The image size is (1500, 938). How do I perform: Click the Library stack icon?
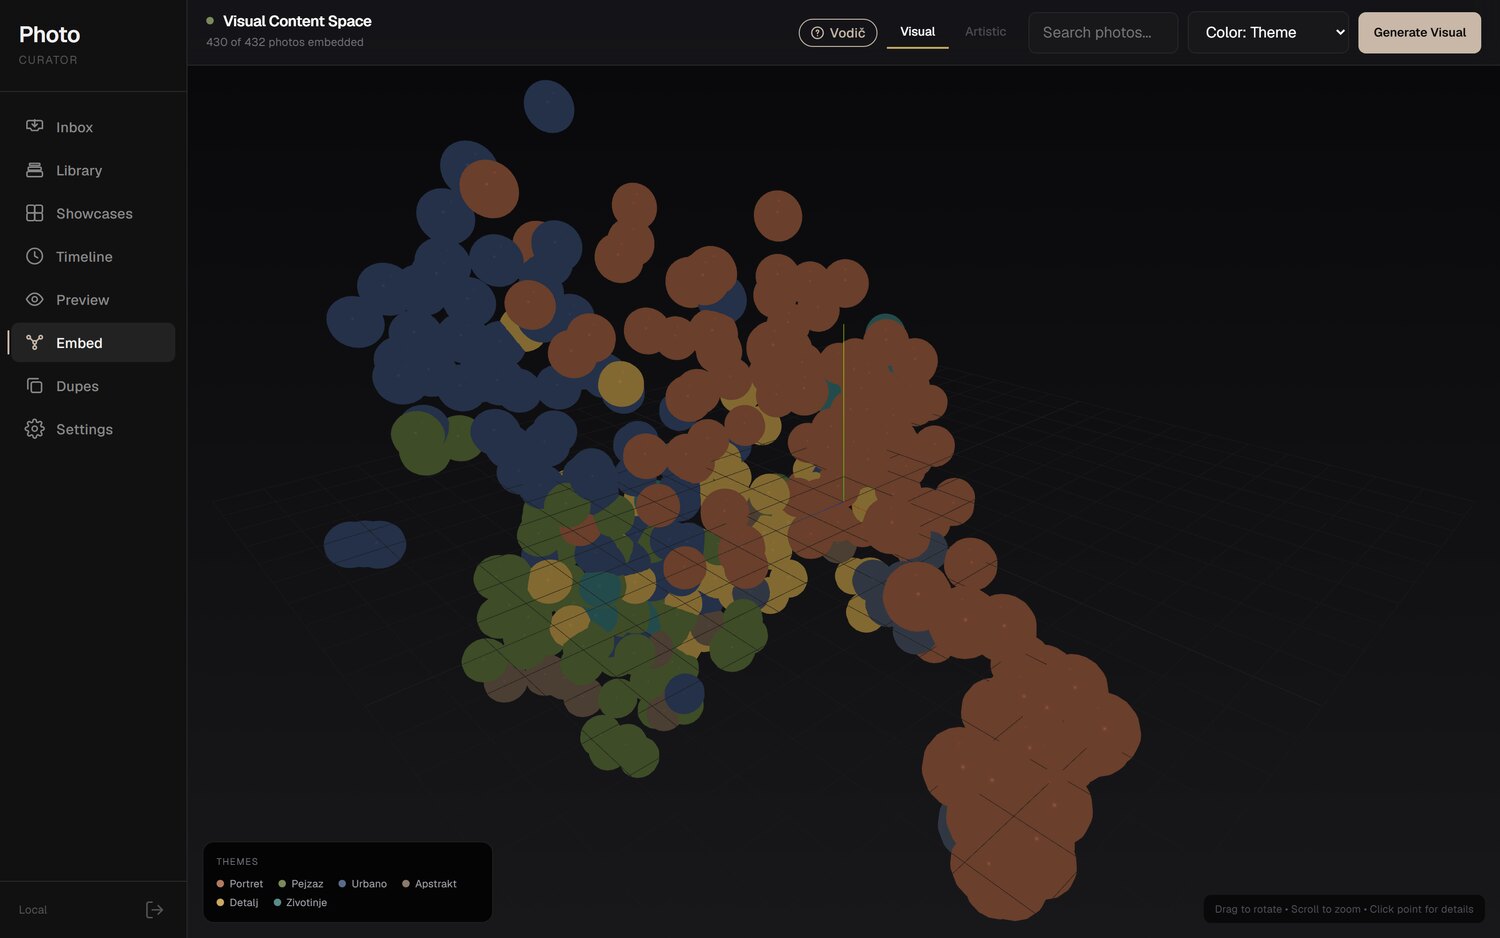coord(35,170)
